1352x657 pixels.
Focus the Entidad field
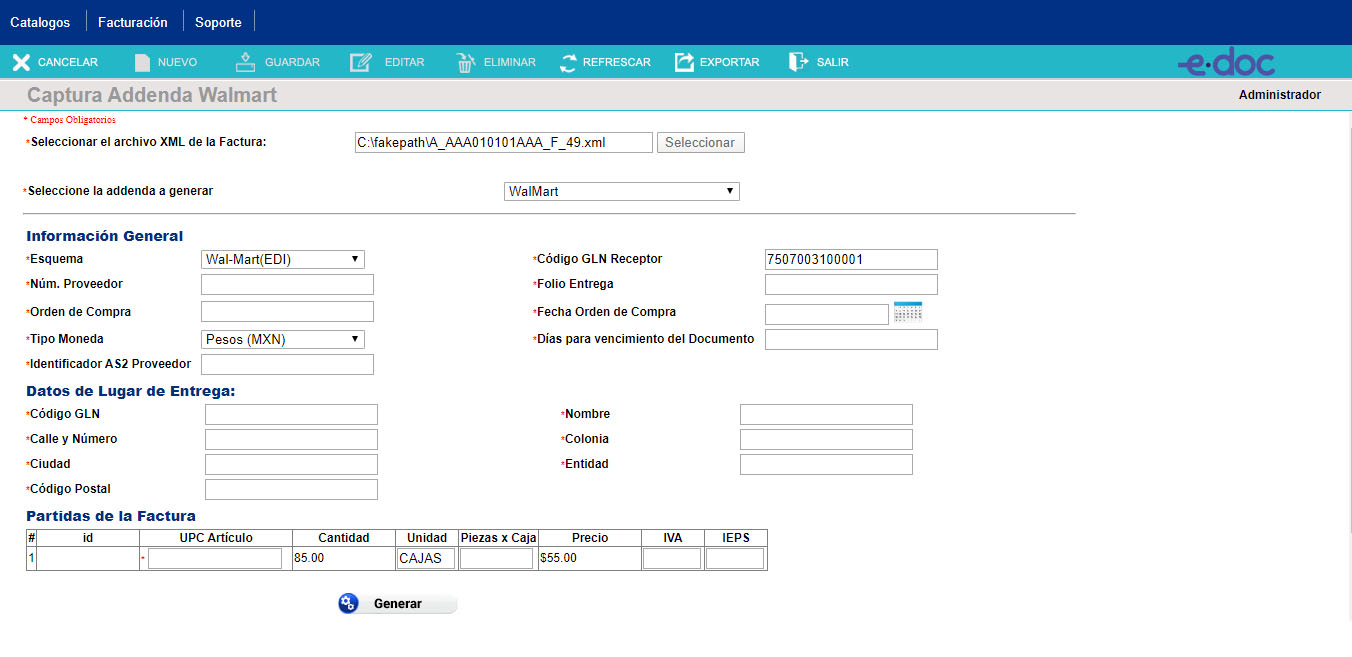tap(826, 464)
